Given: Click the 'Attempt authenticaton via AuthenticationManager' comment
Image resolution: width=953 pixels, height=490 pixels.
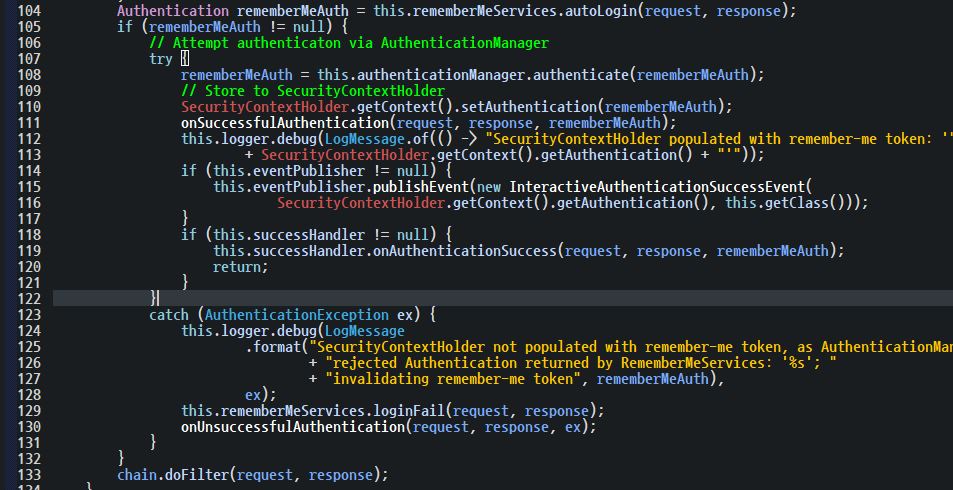Looking at the screenshot, I should tap(349, 43).
